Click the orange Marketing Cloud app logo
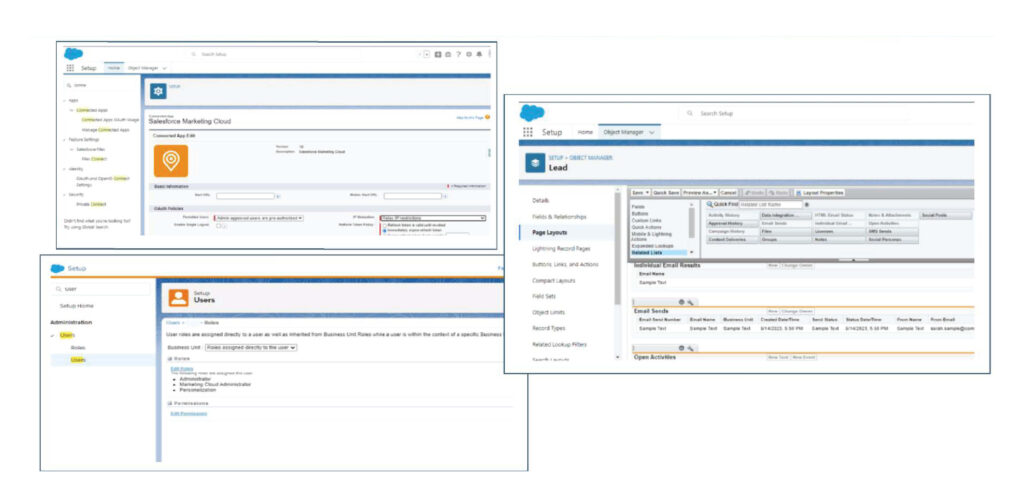 coord(170,161)
